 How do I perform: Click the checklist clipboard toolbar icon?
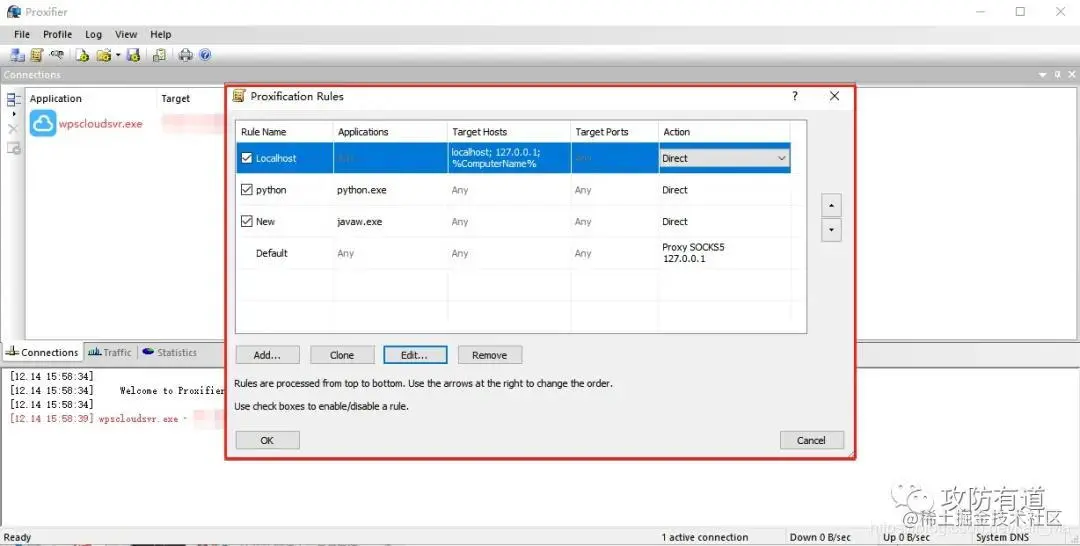[159, 55]
